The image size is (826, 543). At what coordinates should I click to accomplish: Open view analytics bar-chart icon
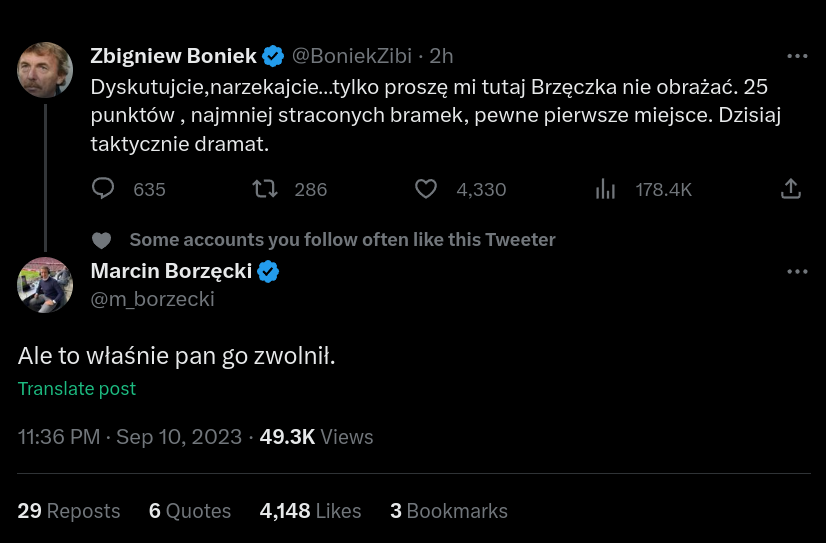605,189
